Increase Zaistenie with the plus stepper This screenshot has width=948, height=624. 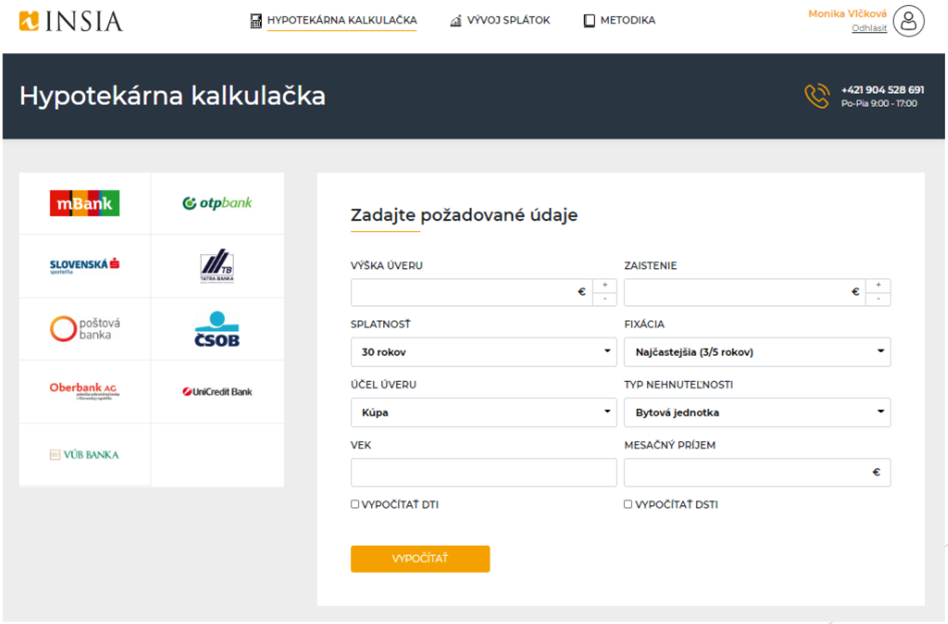(878, 285)
